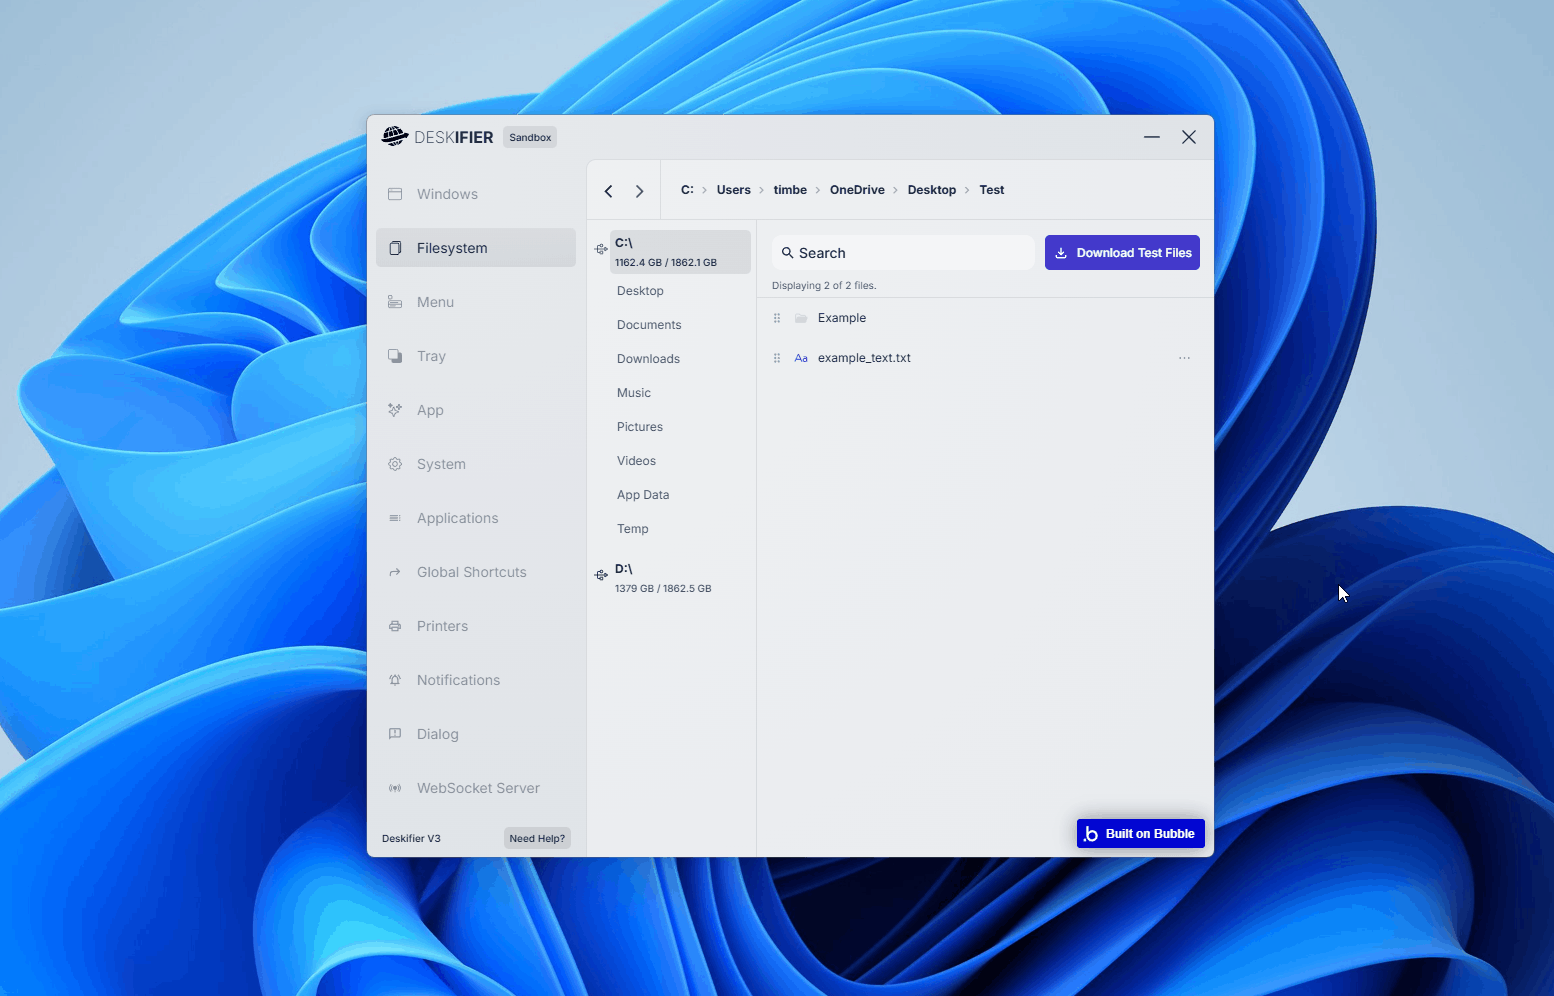The image size is (1554, 996).
Task: Go to WebSocket Server in the sidebar
Action: pos(476,788)
